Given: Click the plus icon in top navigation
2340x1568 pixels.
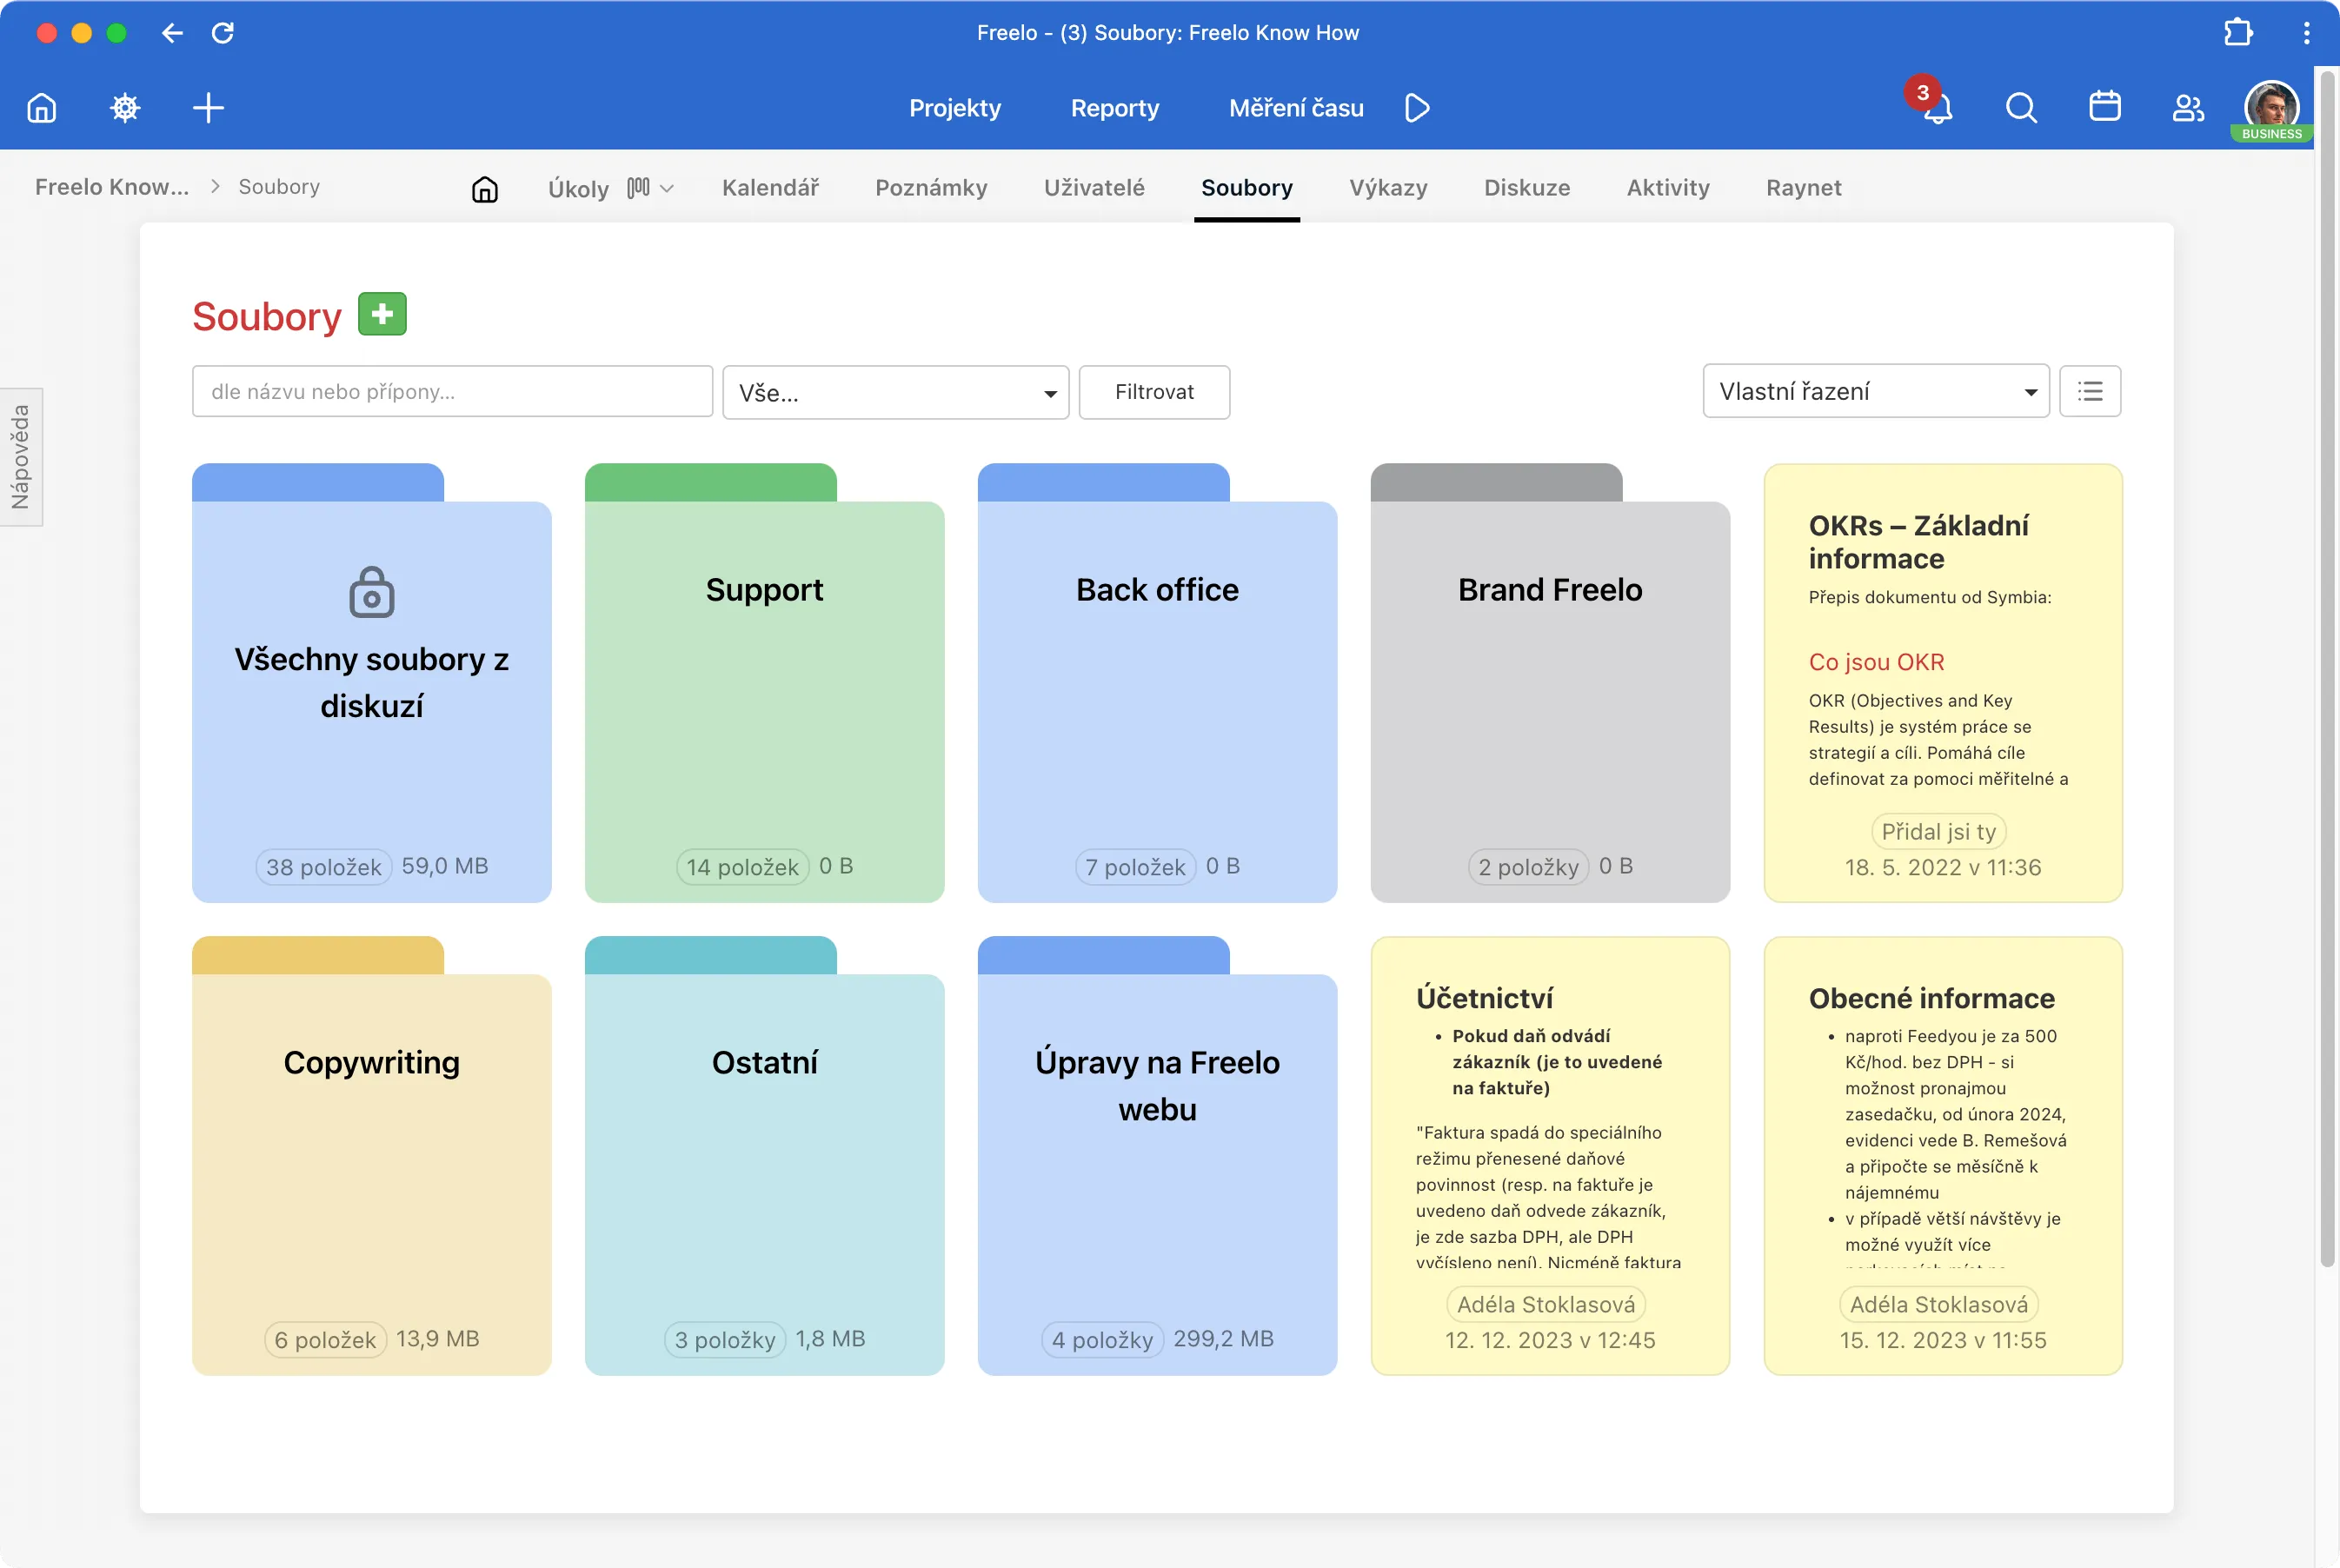Looking at the screenshot, I should [x=208, y=107].
